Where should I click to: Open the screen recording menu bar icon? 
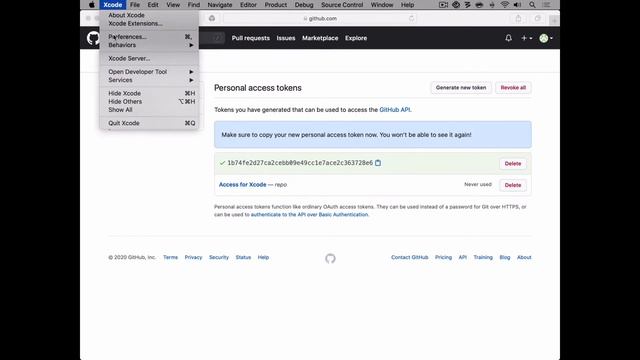pos(443,5)
